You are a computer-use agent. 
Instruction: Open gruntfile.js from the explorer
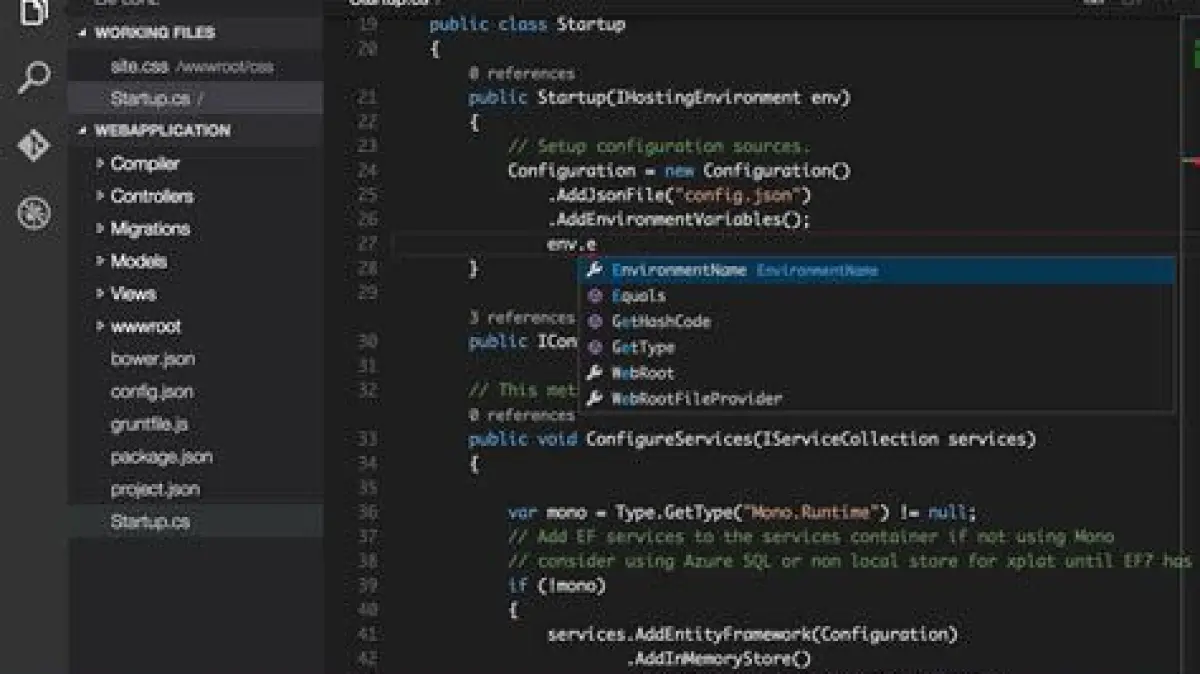(x=149, y=424)
